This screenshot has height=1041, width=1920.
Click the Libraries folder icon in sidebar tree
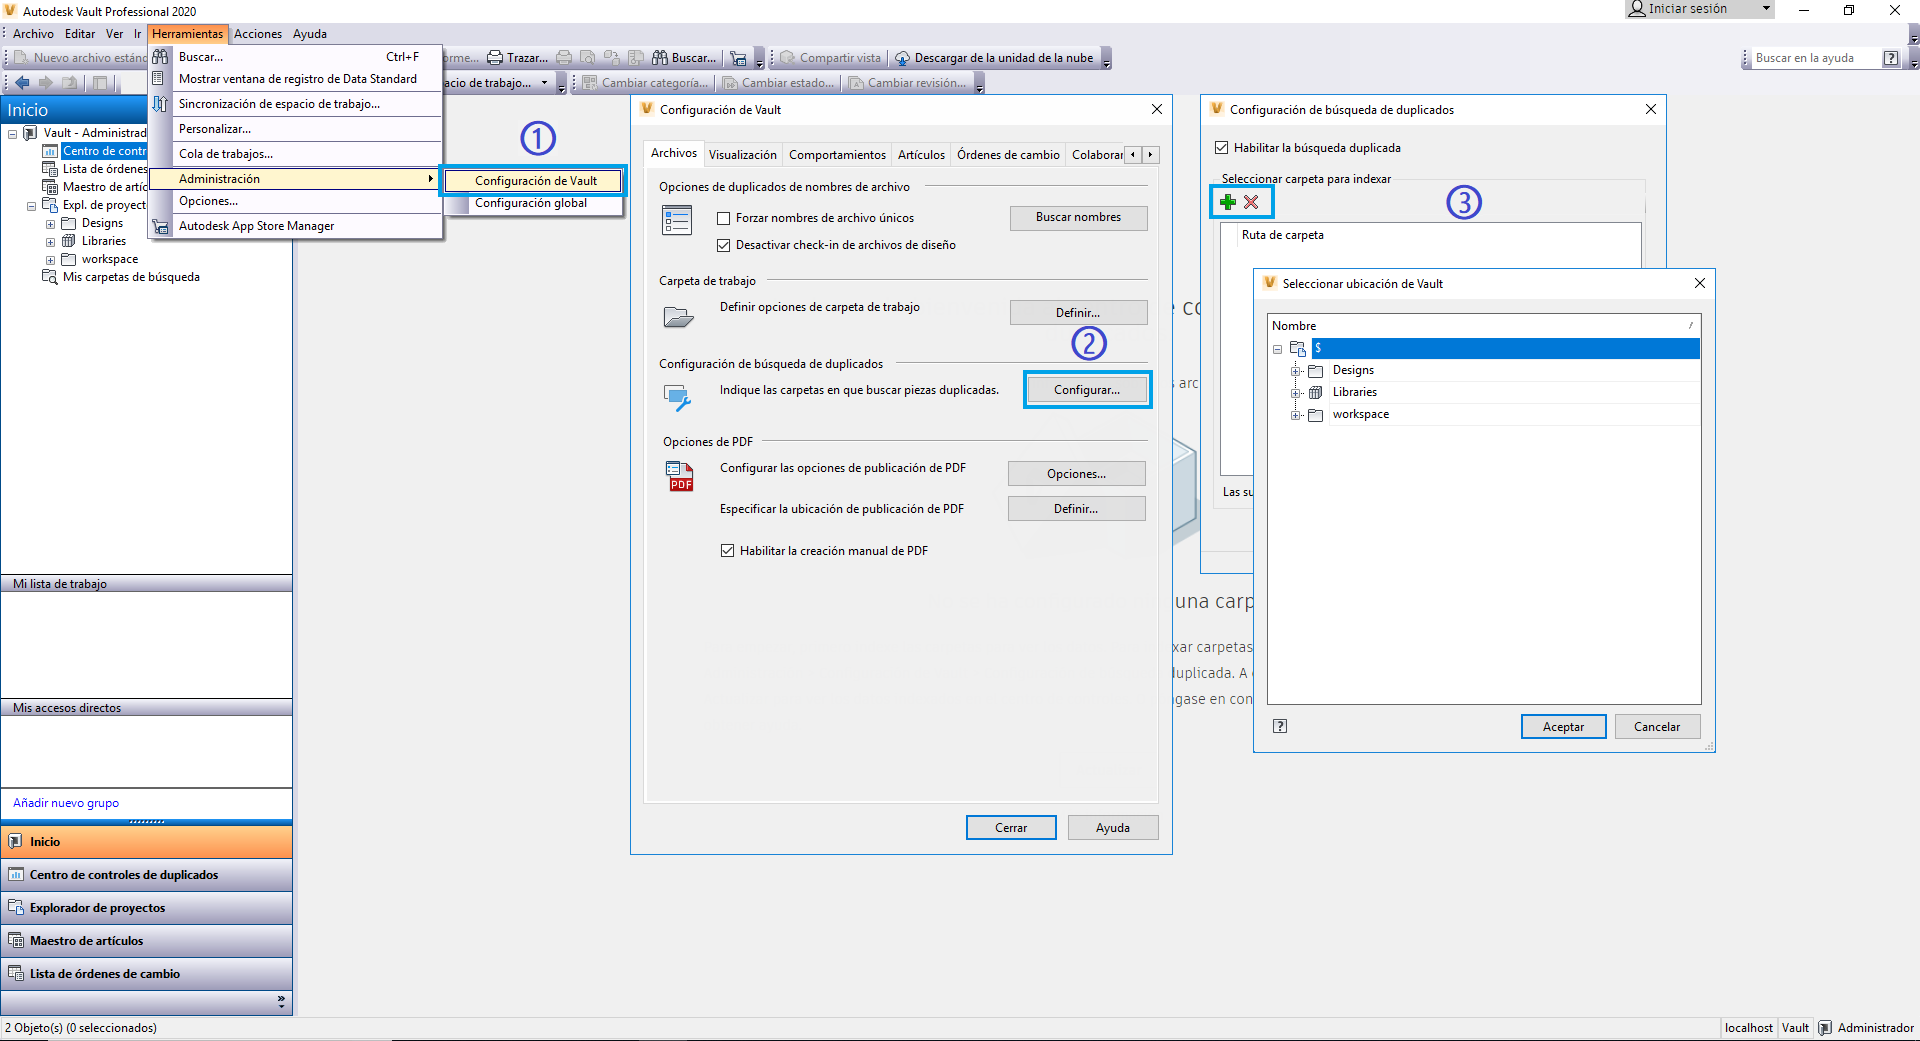coord(69,241)
